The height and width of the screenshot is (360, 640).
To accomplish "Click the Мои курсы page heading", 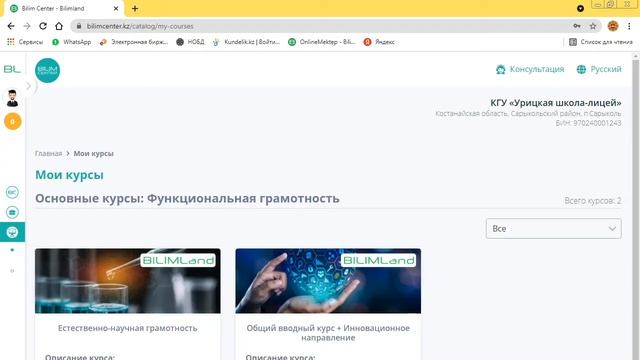I will 69,175.
